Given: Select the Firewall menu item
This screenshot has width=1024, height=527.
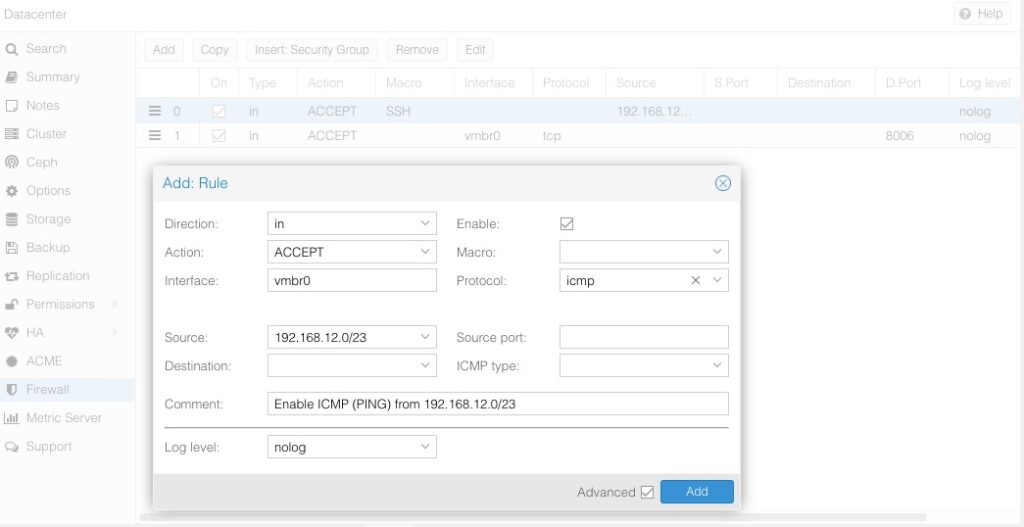Looking at the screenshot, I should click(x=67, y=390).
